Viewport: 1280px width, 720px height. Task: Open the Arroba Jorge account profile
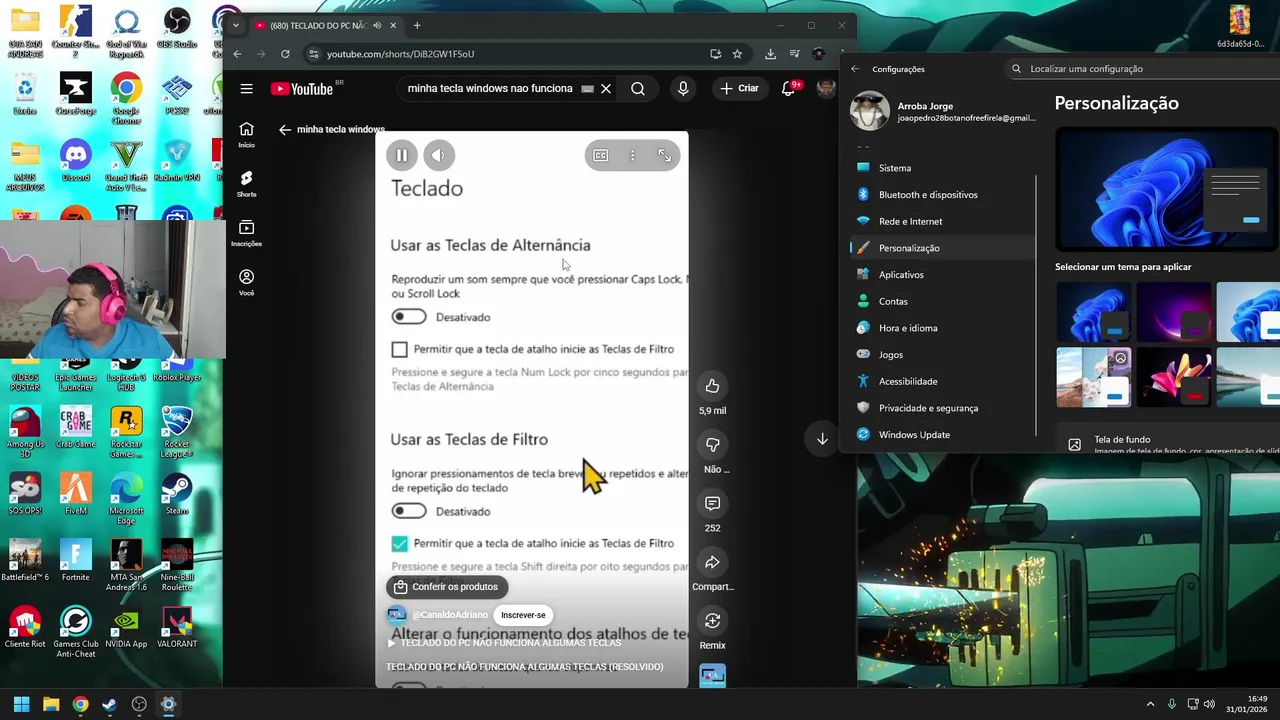(942, 111)
